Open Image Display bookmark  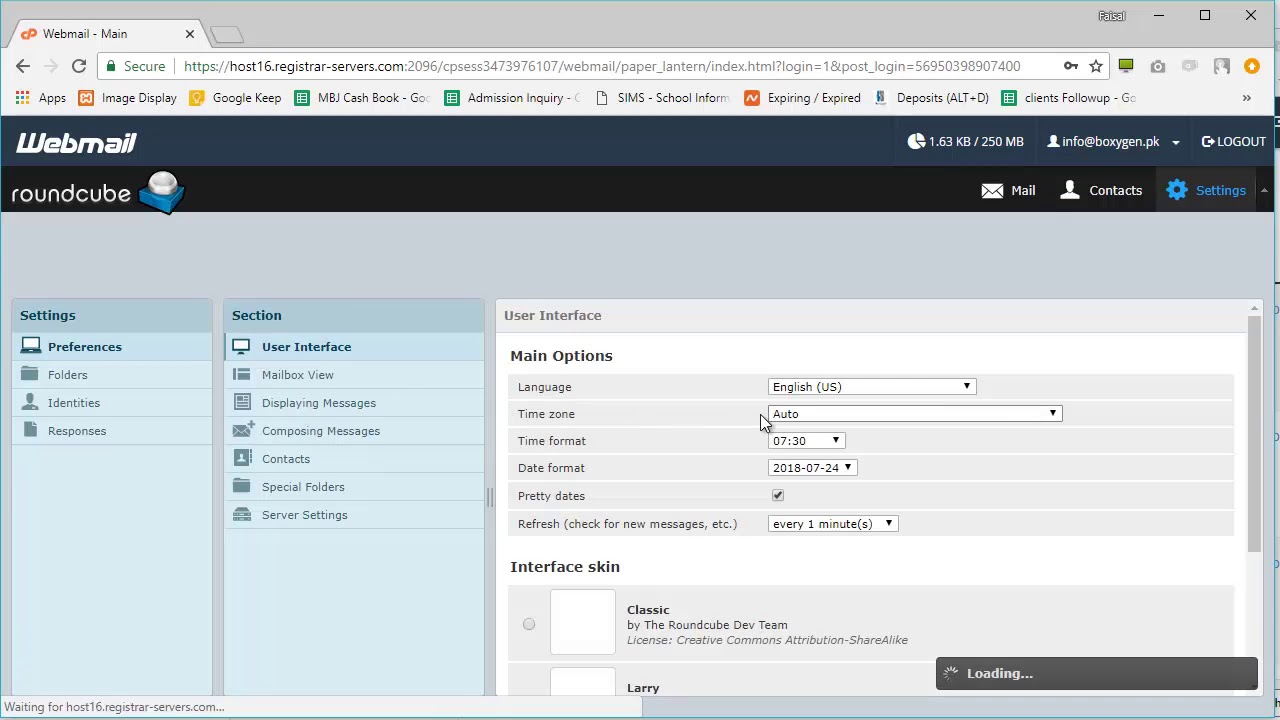[128, 98]
